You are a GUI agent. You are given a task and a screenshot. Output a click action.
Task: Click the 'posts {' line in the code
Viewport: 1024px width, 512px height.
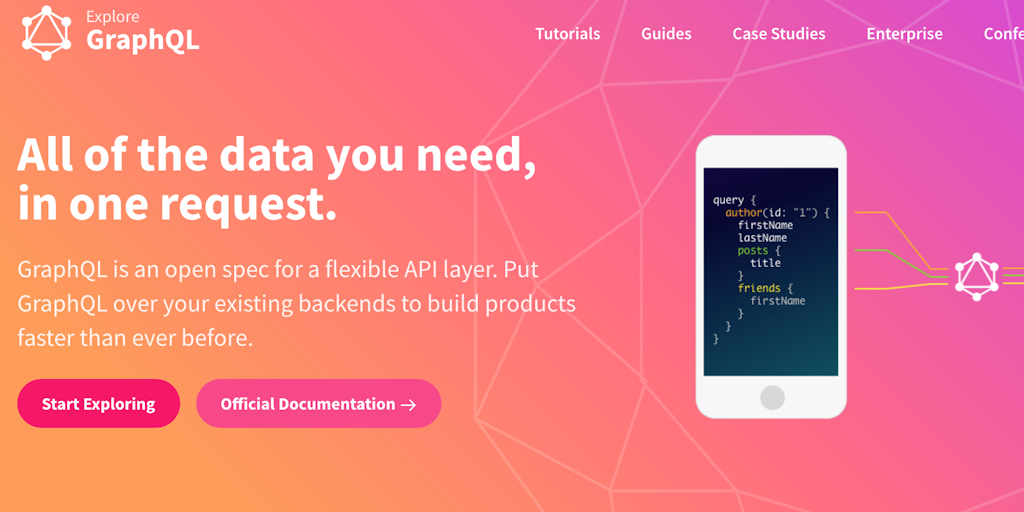(x=759, y=251)
